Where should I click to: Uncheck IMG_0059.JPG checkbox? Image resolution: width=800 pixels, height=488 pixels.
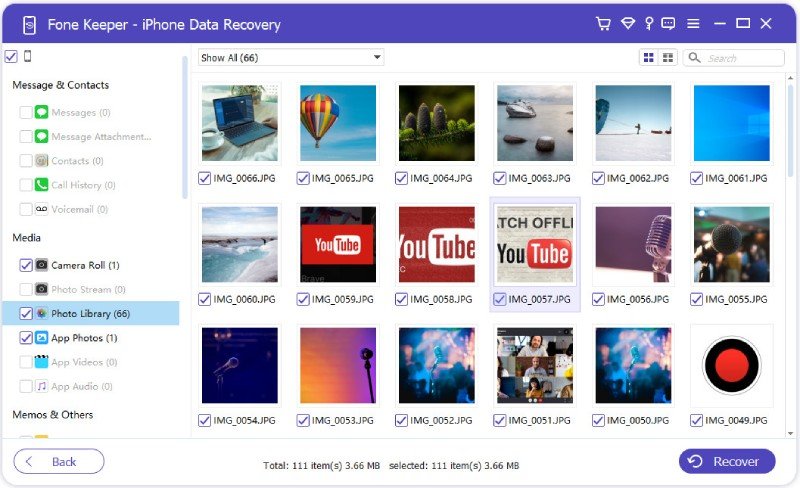pyautogui.click(x=303, y=299)
